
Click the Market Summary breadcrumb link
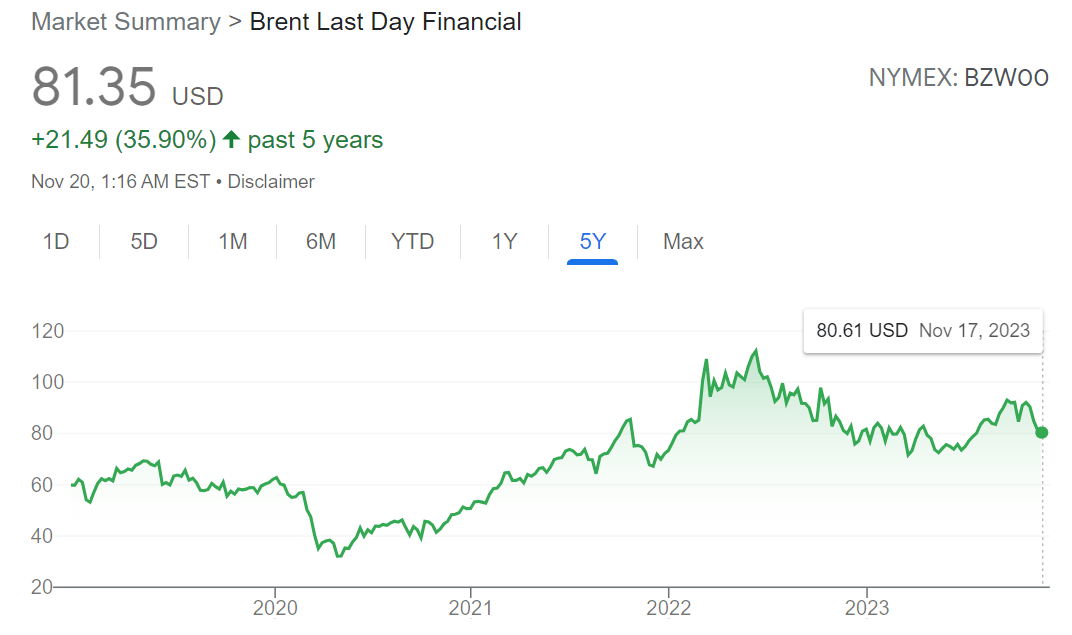[x=126, y=22]
